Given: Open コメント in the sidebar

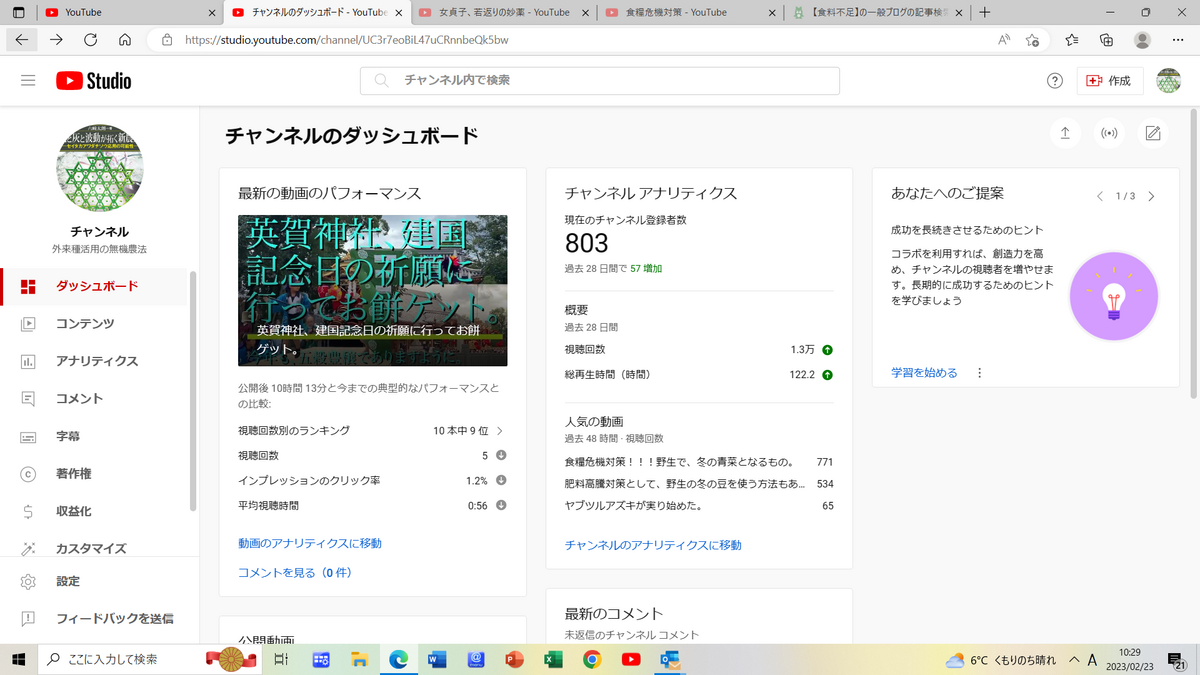Looking at the screenshot, I should pos(94,398).
